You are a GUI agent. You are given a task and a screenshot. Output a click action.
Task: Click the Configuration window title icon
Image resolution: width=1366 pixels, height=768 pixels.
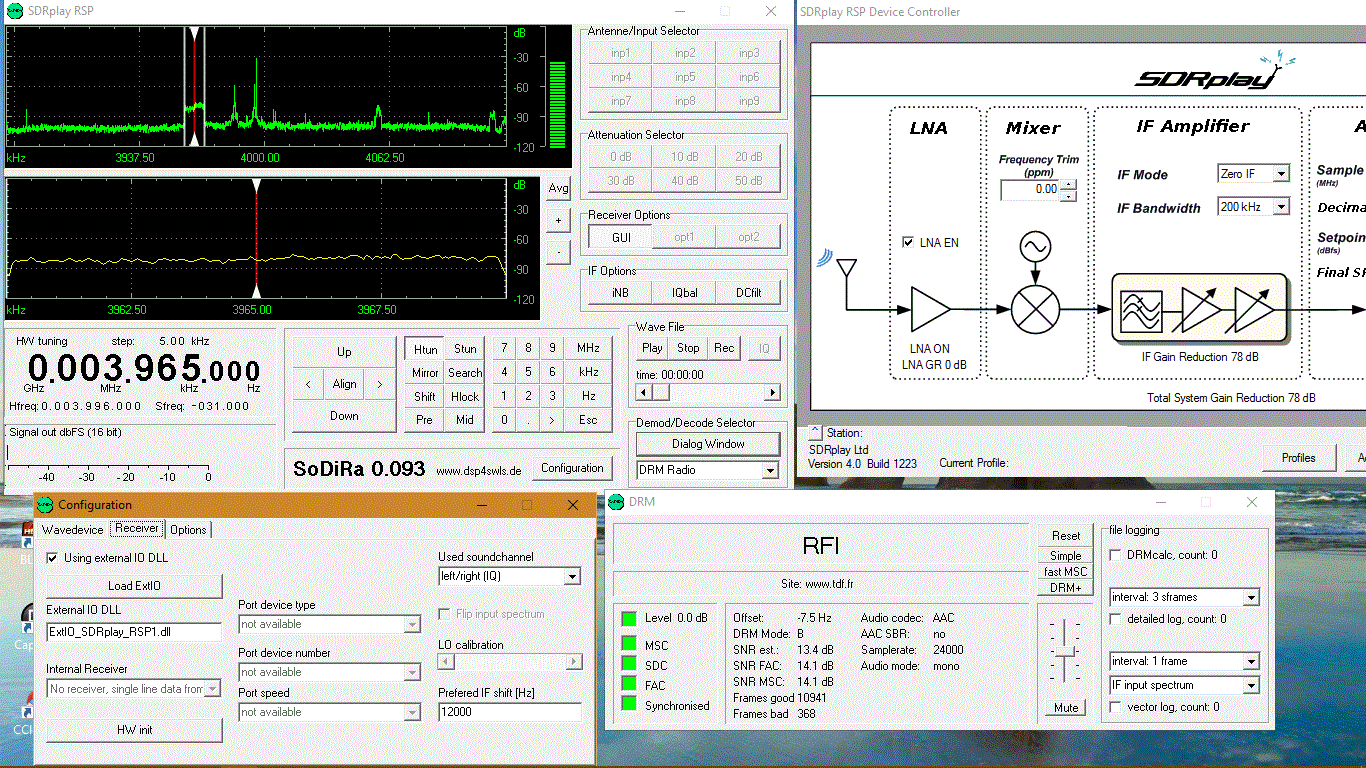click(45, 505)
